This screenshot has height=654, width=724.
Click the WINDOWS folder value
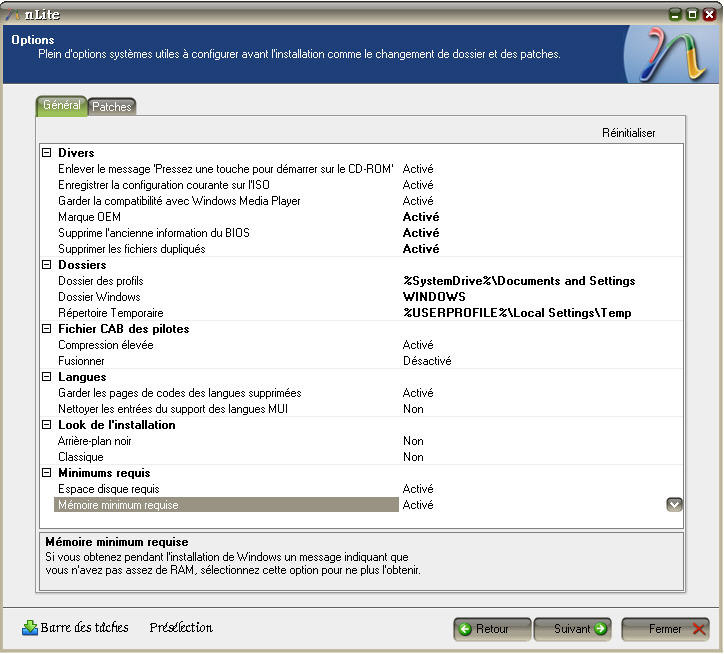pyautogui.click(x=434, y=297)
